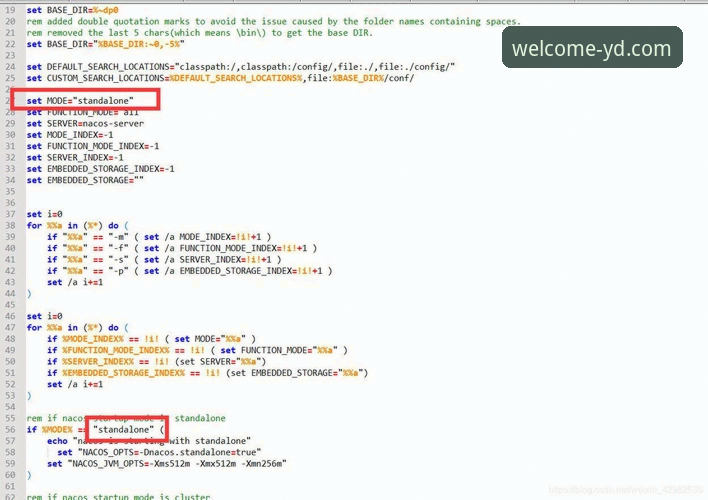Image resolution: width=708 pixels, height=500 pixels.
Task: Click the SERVER=nacos-server assignment
Action: tap(95, 123)
